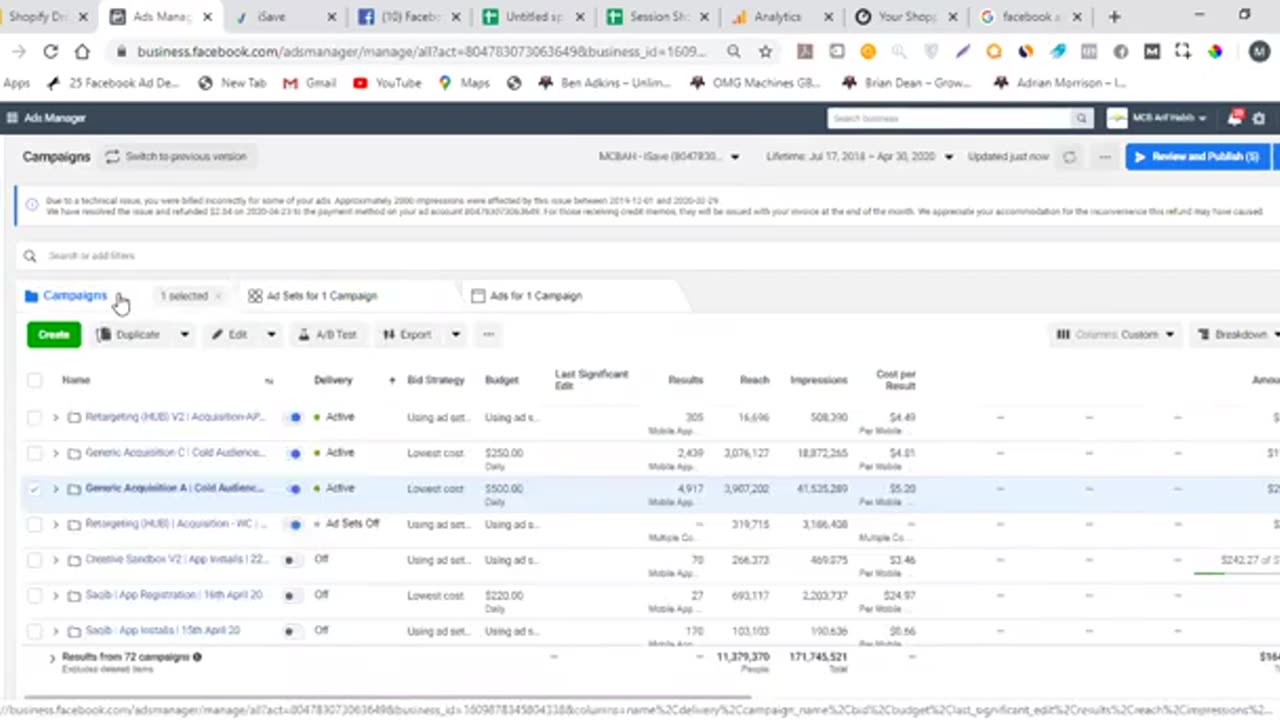Screen dimensions: 1280x720
Task: Open the Duplicate dropdown arrow
Action: (x=184, y=335)
